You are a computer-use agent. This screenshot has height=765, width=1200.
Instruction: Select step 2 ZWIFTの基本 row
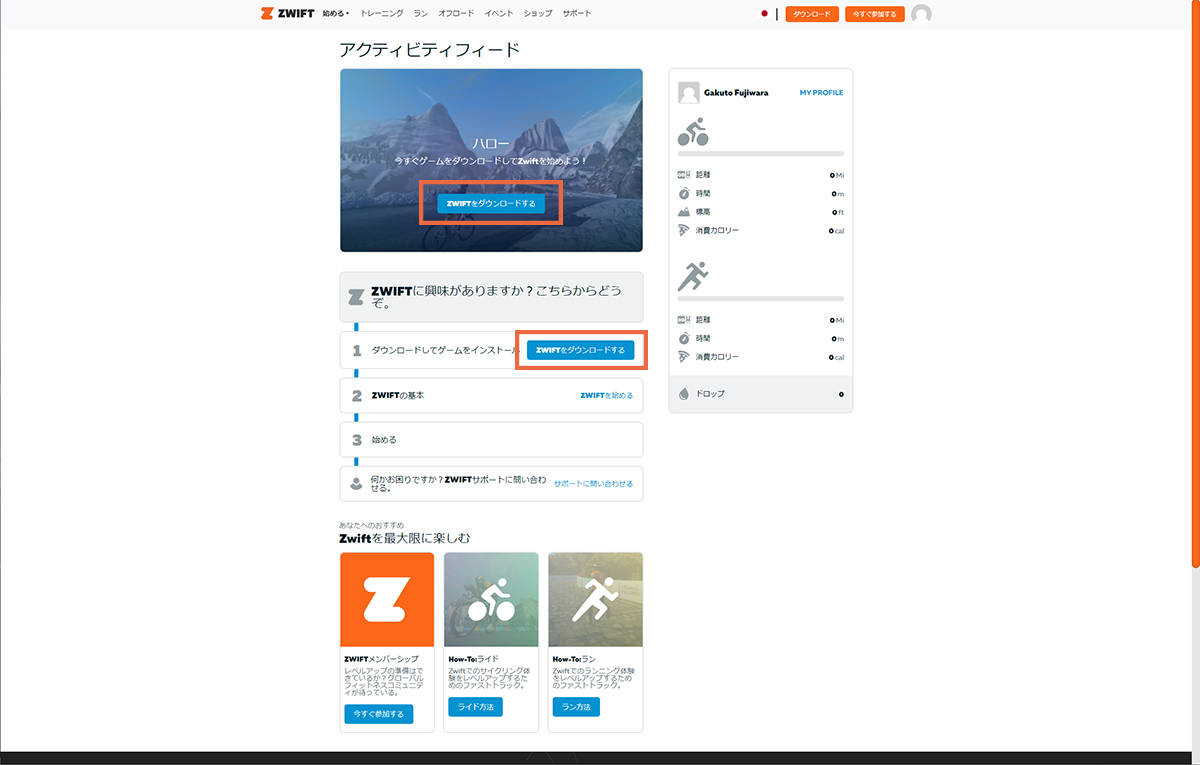pos(491,395)
